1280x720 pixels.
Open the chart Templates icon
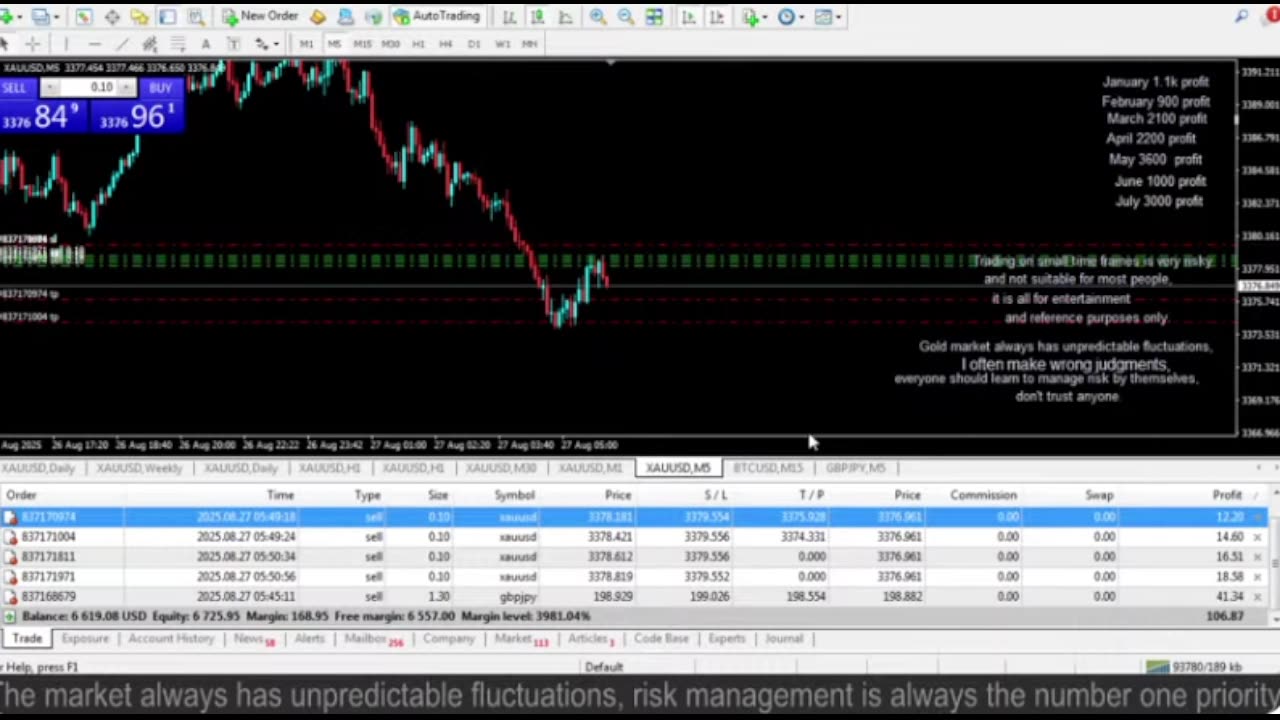[x=823, y=17]
